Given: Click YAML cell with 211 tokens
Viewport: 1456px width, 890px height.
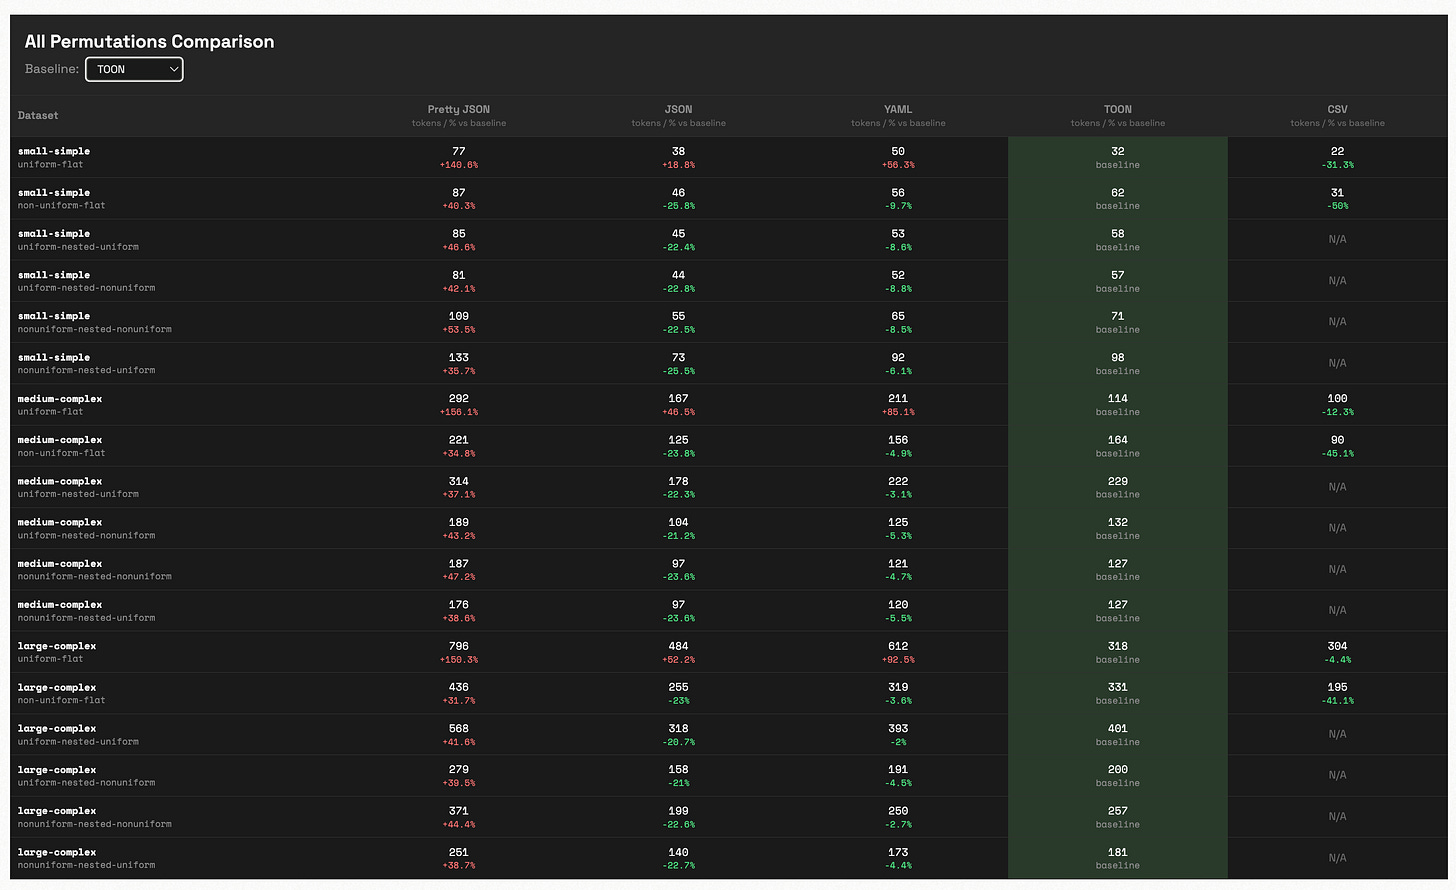Looking at the screenshot, I should tap(898, 405).
